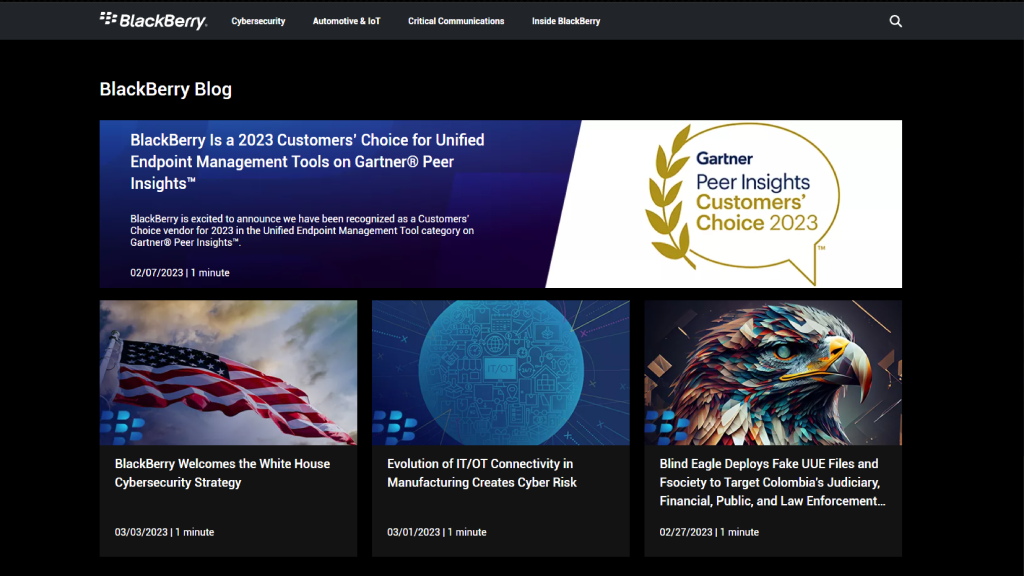Open the Automotive & IoT menu

pyautogui.click(x=346, y=21)
